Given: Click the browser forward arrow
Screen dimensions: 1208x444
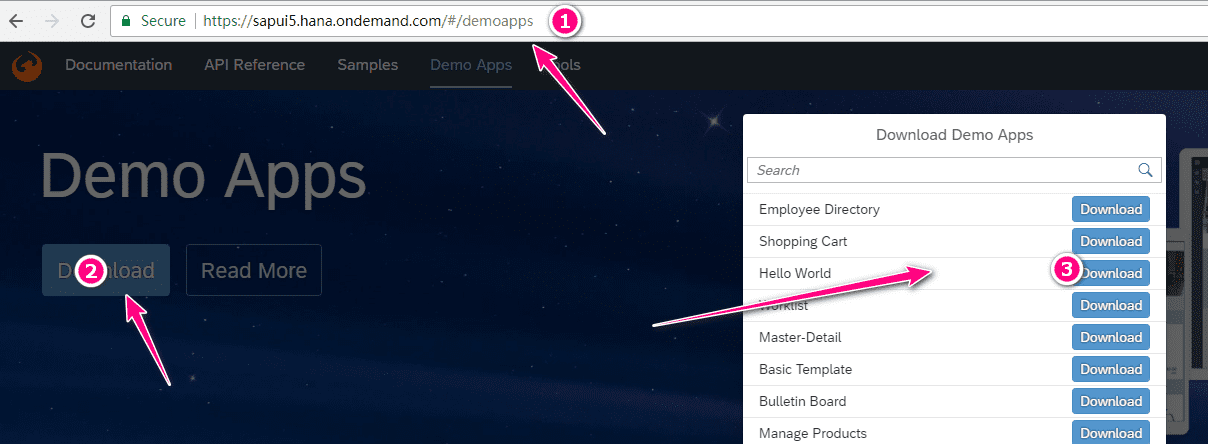Looking at the screenshot, I should 52,20.
